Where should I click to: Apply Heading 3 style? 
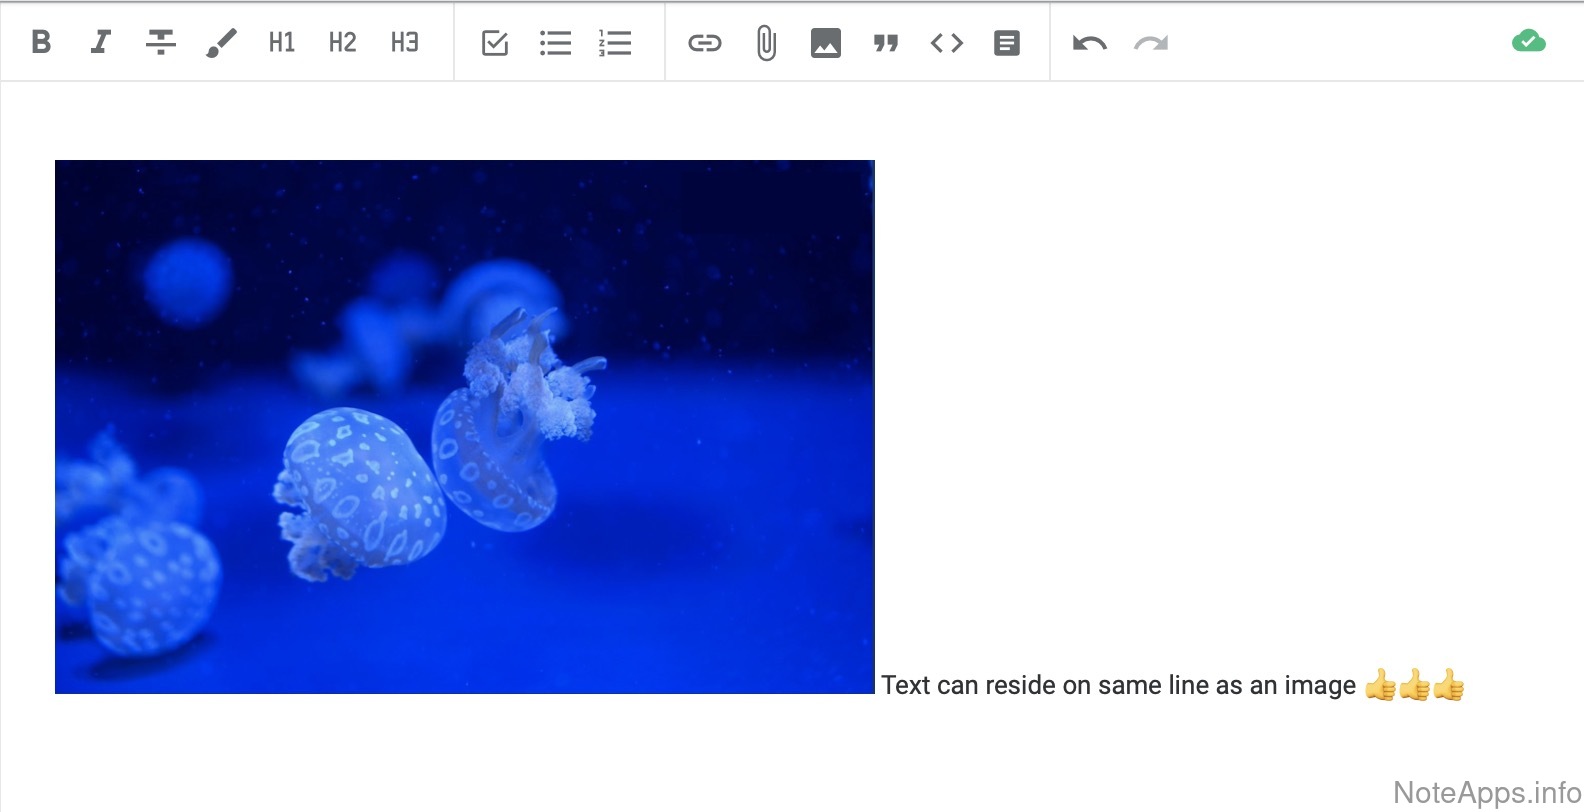pyautogui.click(x=404, y=42)
